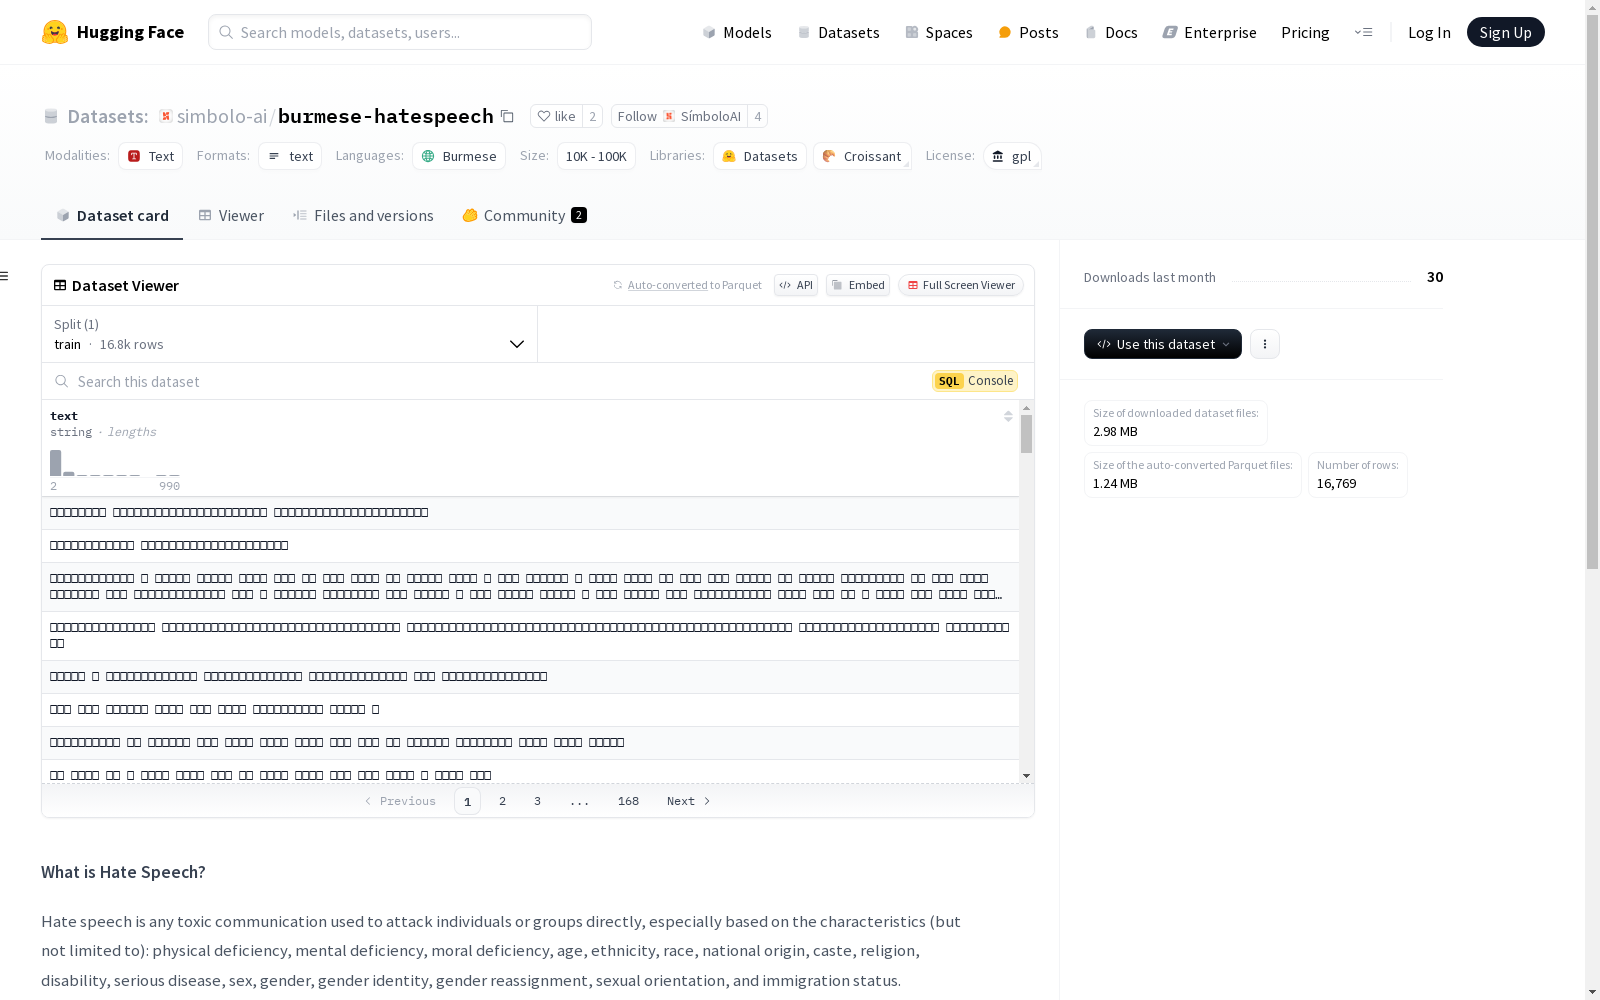Click the more navigation menu icon
The width and height of the screenshot is (1600, 1000).
coord(1363,32)
